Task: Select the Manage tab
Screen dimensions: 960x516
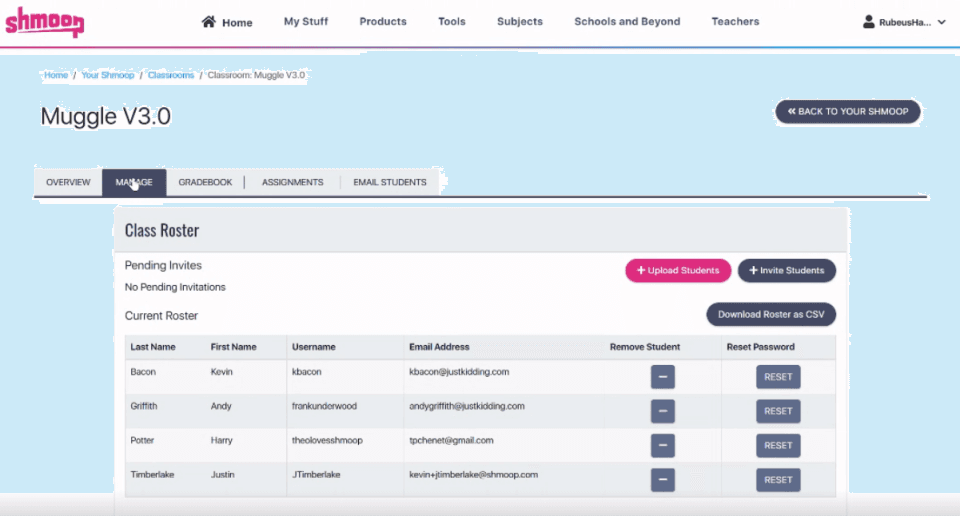Action: tap(134, 182)
